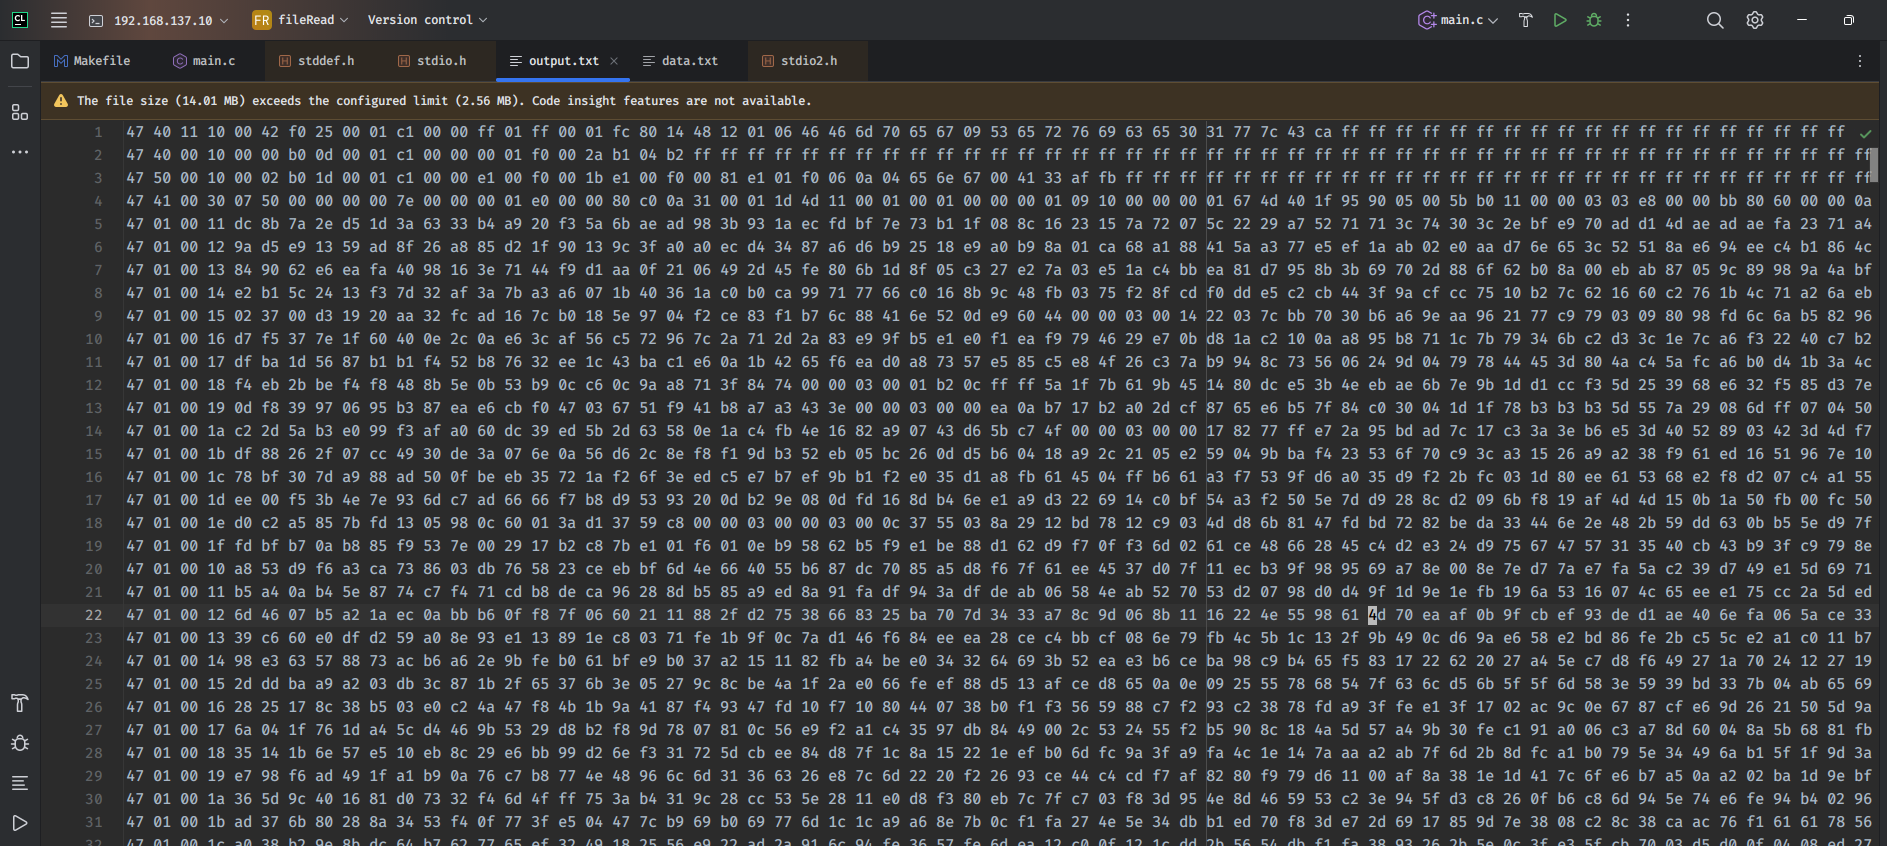Open the Project tool window
Screen dimensions: 1887x846
(x=20, y=61)
